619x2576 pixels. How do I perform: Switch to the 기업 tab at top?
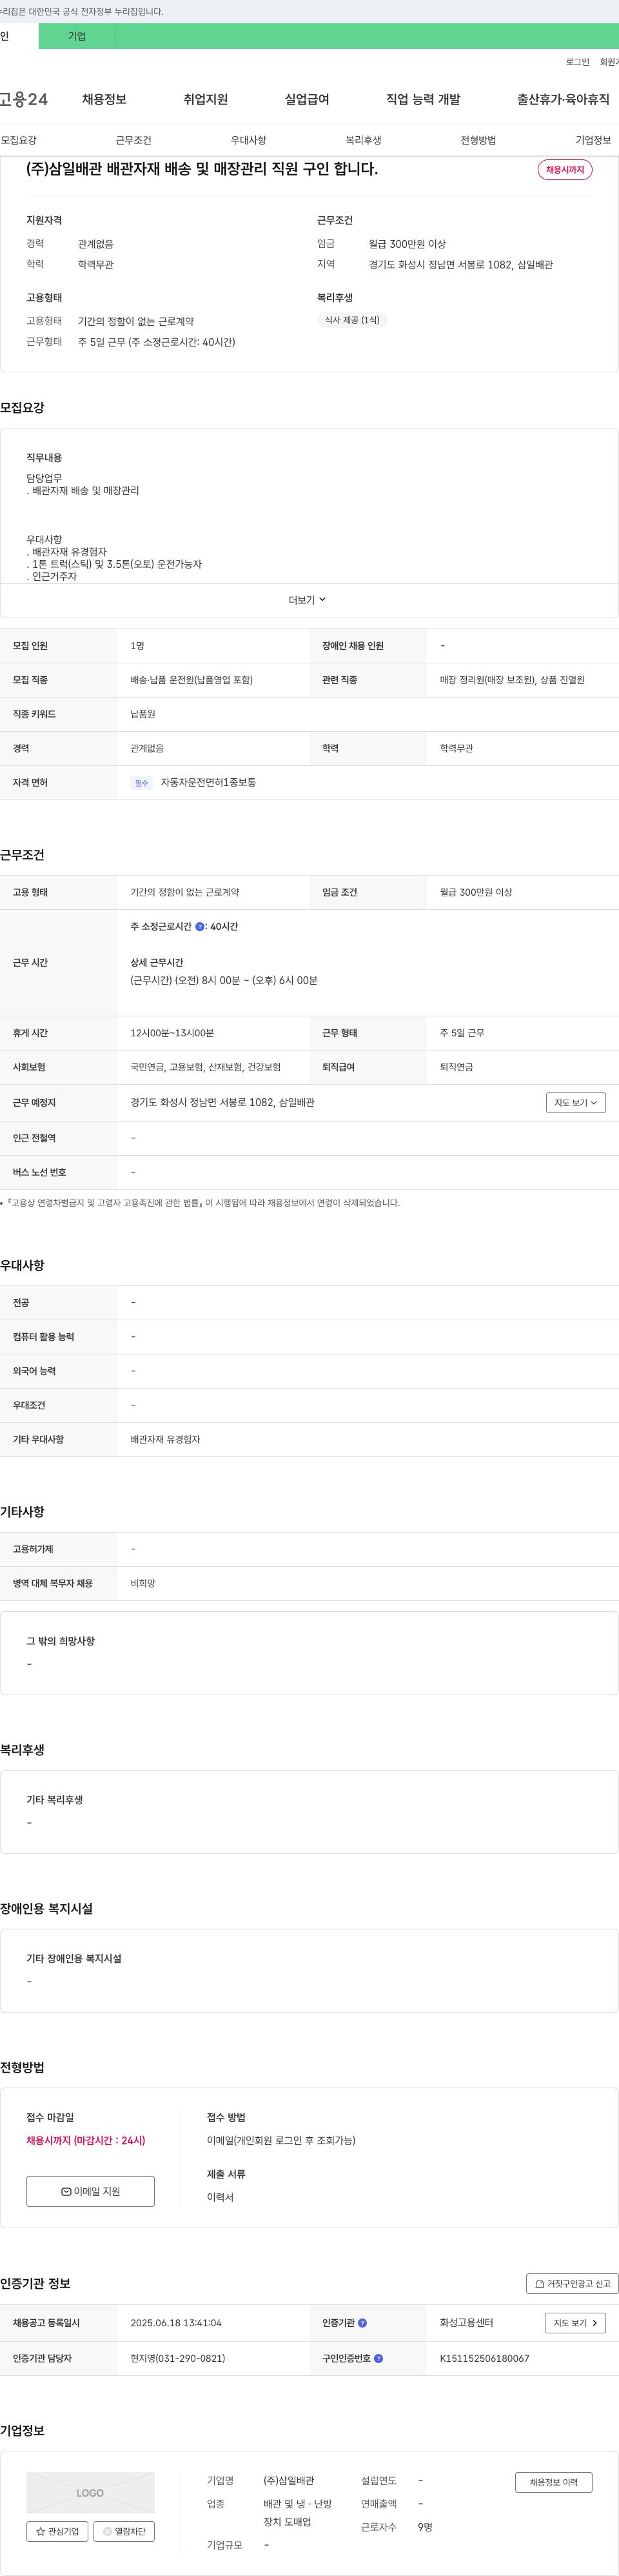point(77,36)
